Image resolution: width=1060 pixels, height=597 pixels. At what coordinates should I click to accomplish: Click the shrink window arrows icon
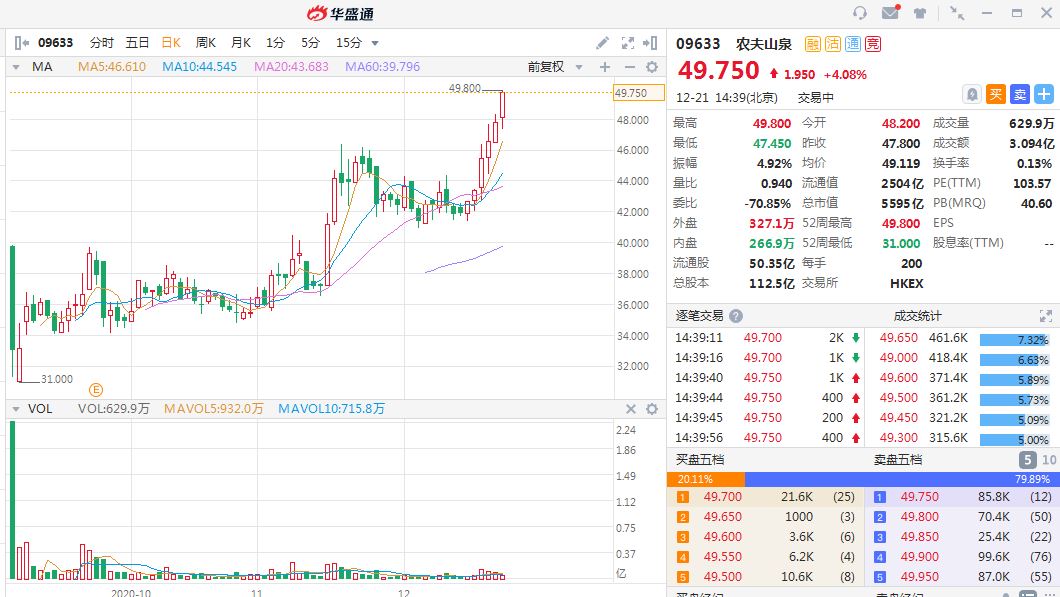[957, 13]
